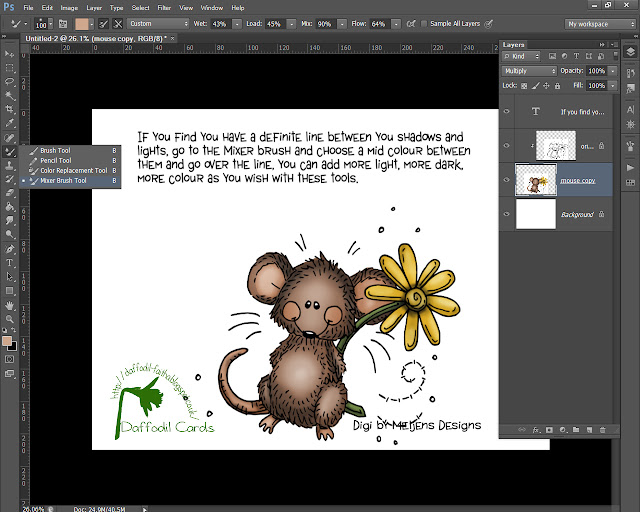Select the Rectangle shape tool

[9, 291]
